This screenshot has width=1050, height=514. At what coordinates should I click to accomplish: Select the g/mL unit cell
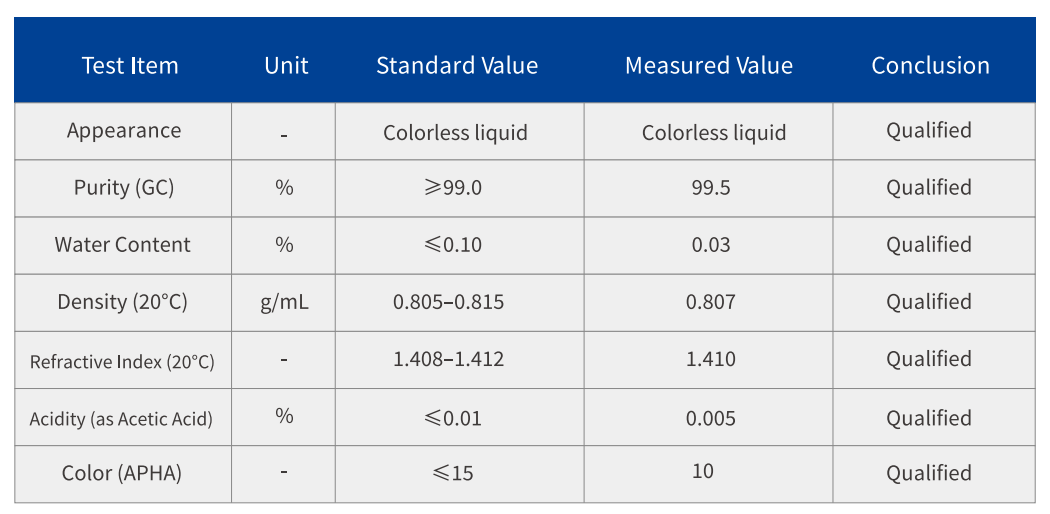(x=284, y=302)
